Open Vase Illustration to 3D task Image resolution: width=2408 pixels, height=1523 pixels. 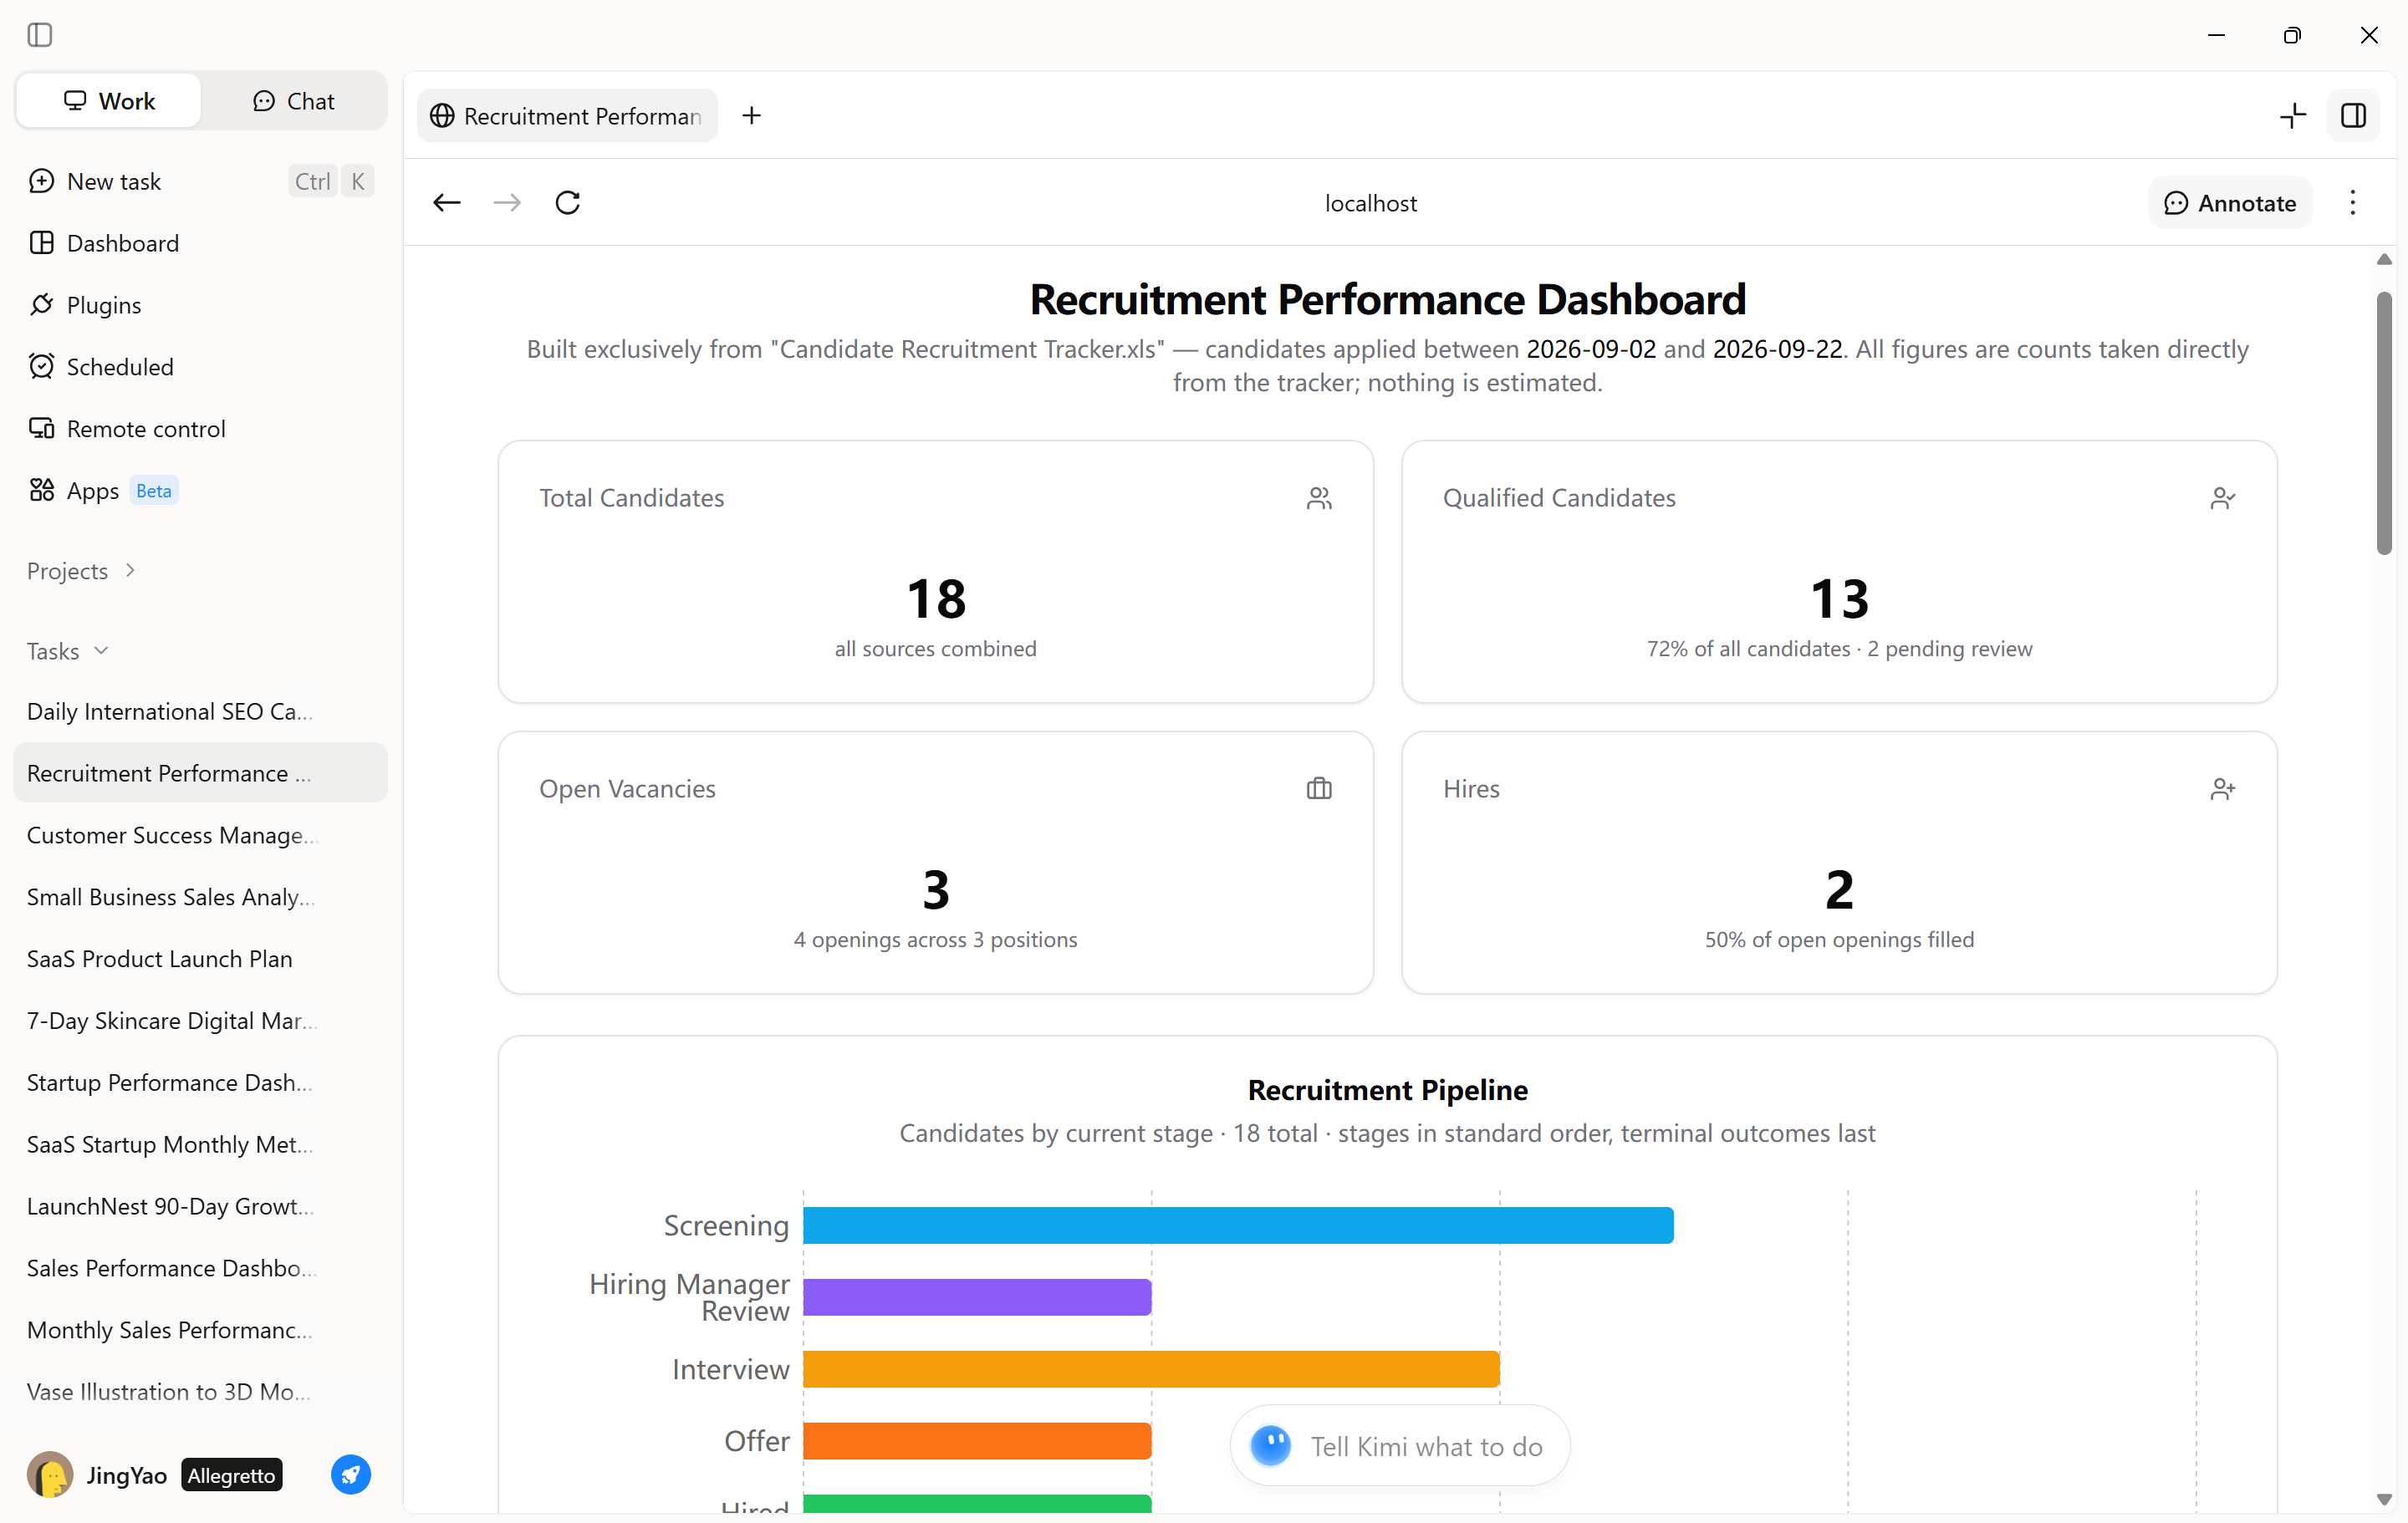click(x=200, y=1392)
